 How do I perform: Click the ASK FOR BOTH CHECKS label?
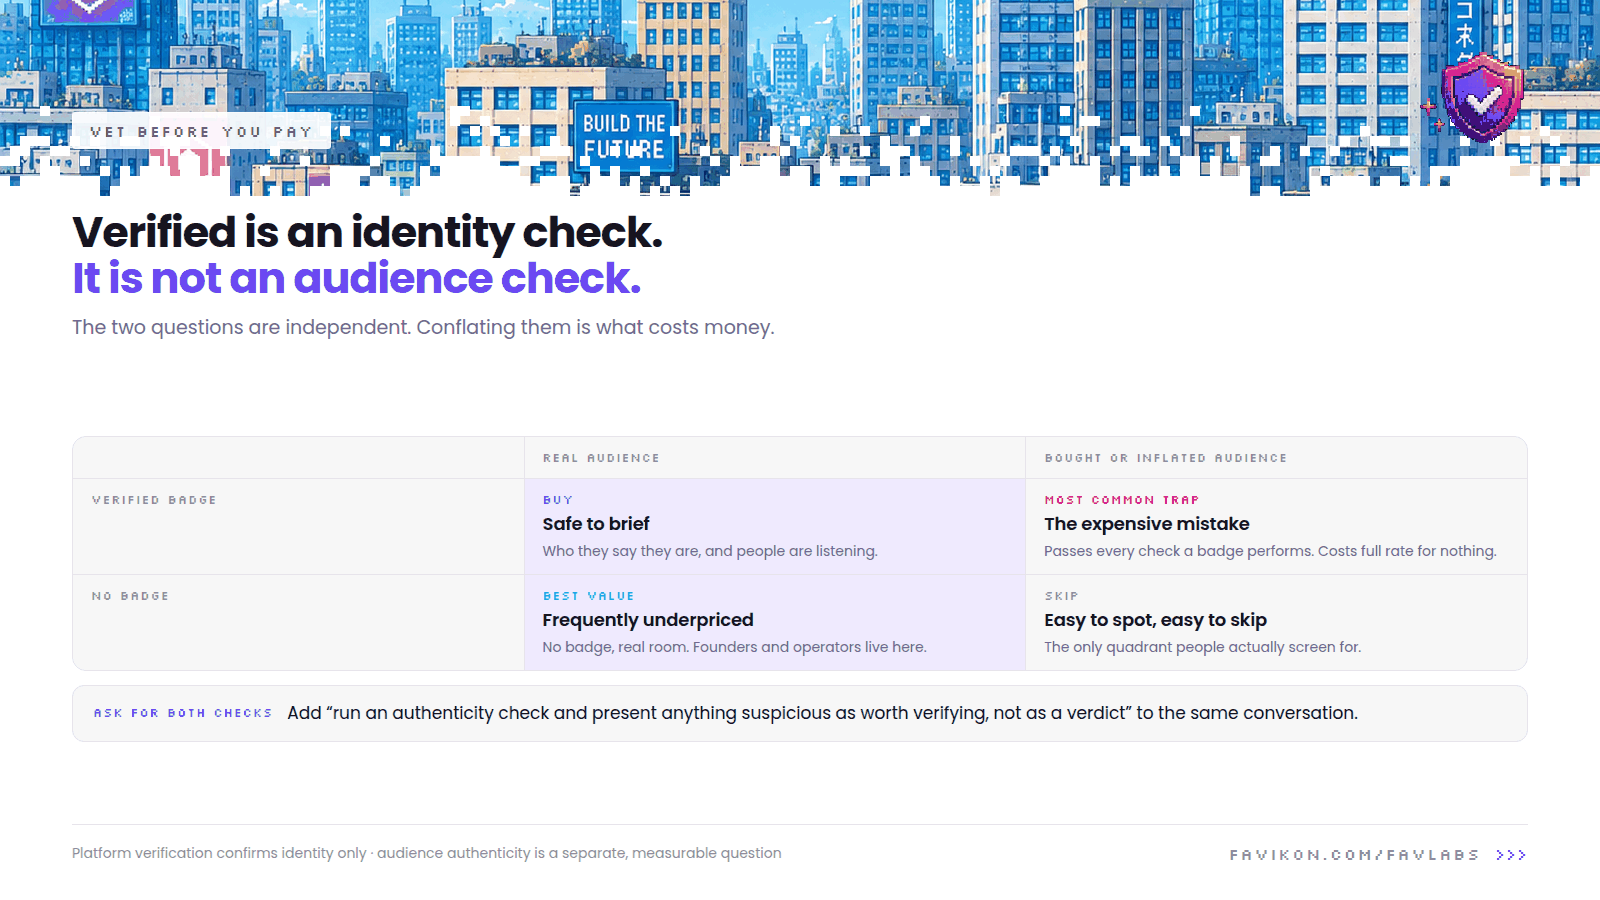183,713
